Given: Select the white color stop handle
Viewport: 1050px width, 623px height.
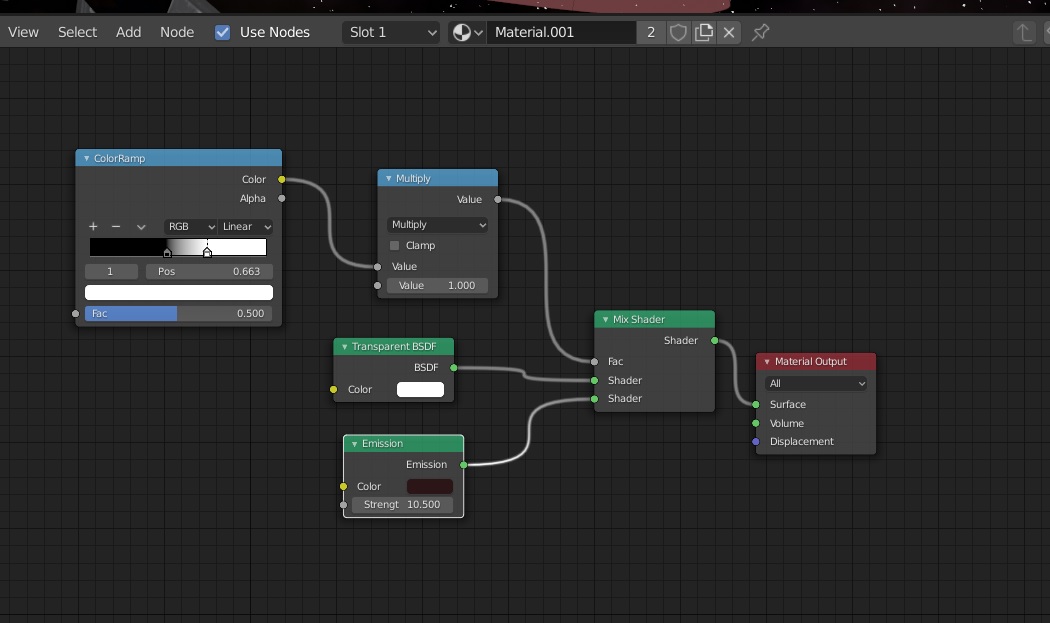Looking at the screenshot, I should click(x=207, y=253).
